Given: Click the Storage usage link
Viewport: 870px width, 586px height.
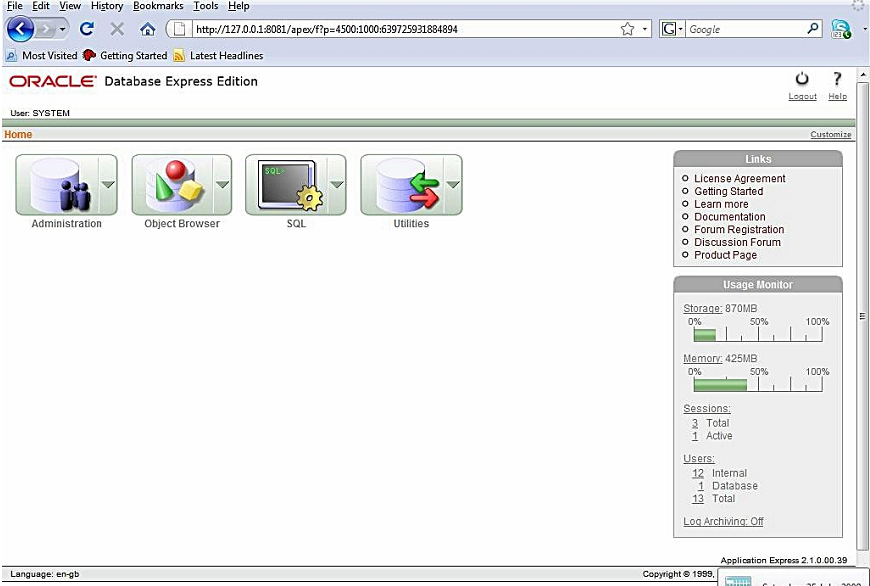Looking at the screenshot, I should tap(702, 309).
